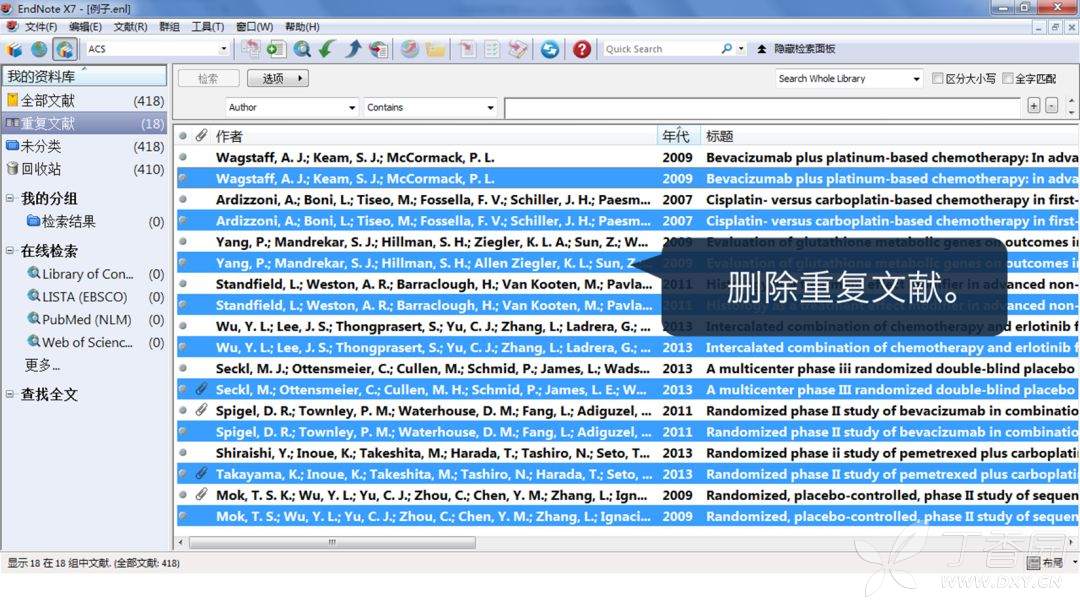
Task: Sort by the 年代 column header
Action: tap(678, 136)
